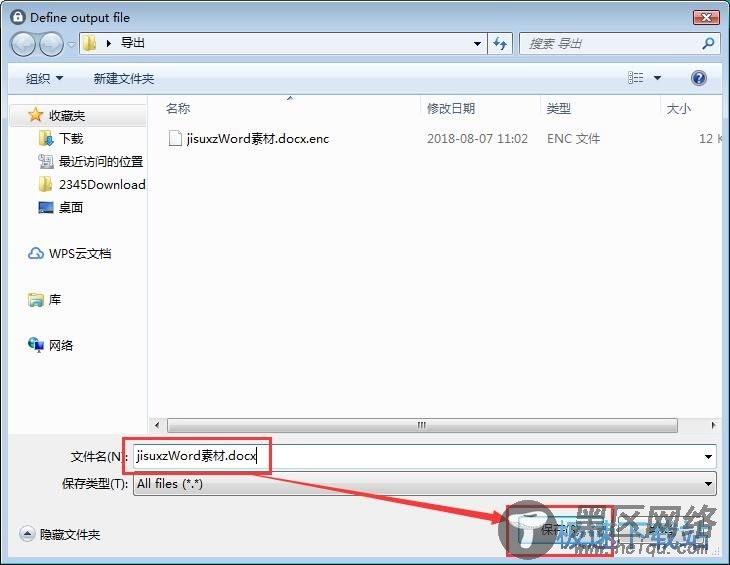Select 网络 in the navigation pane
This screenshot has width=730, height=565.
tap(61, 345)
